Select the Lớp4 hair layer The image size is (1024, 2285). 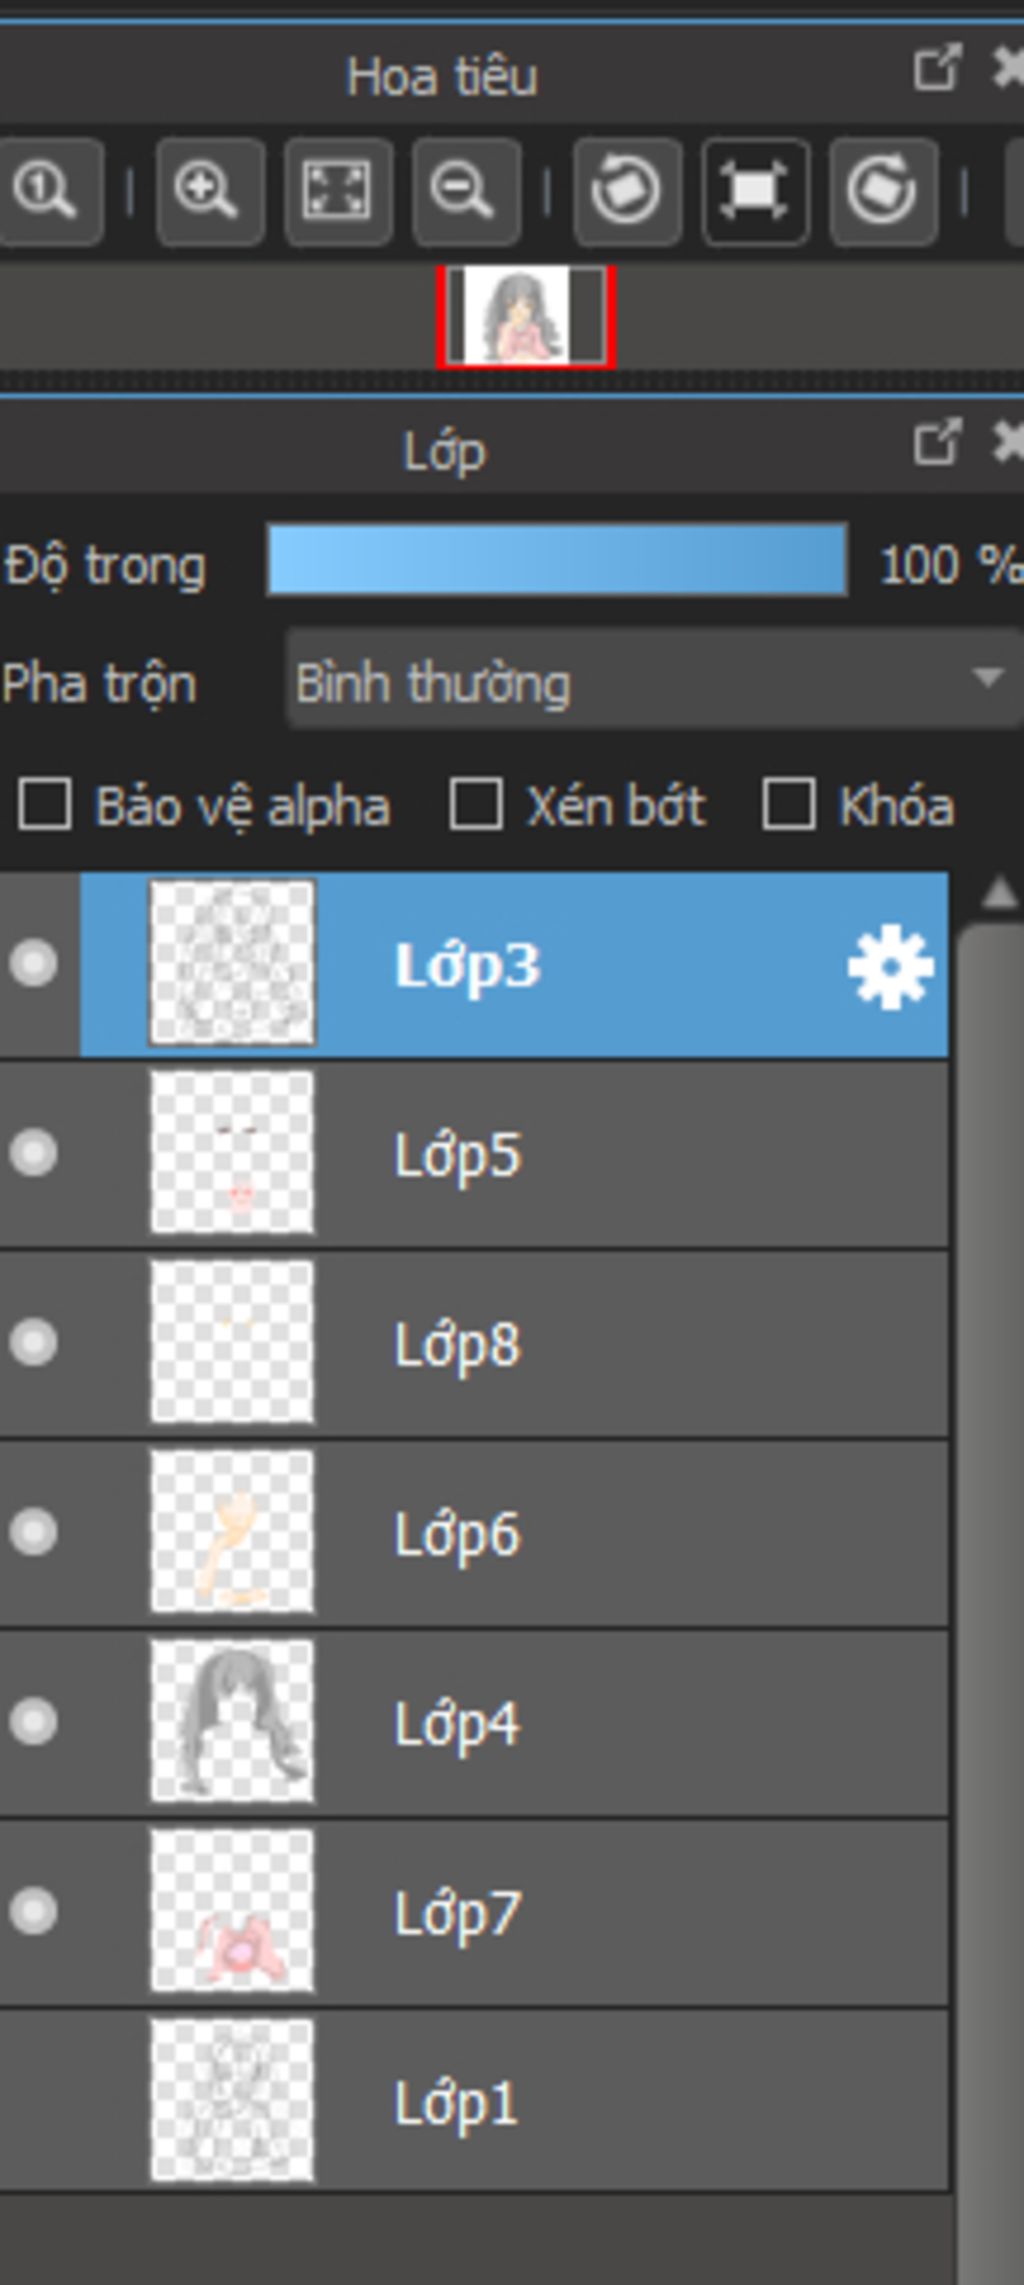point(474,1722)
